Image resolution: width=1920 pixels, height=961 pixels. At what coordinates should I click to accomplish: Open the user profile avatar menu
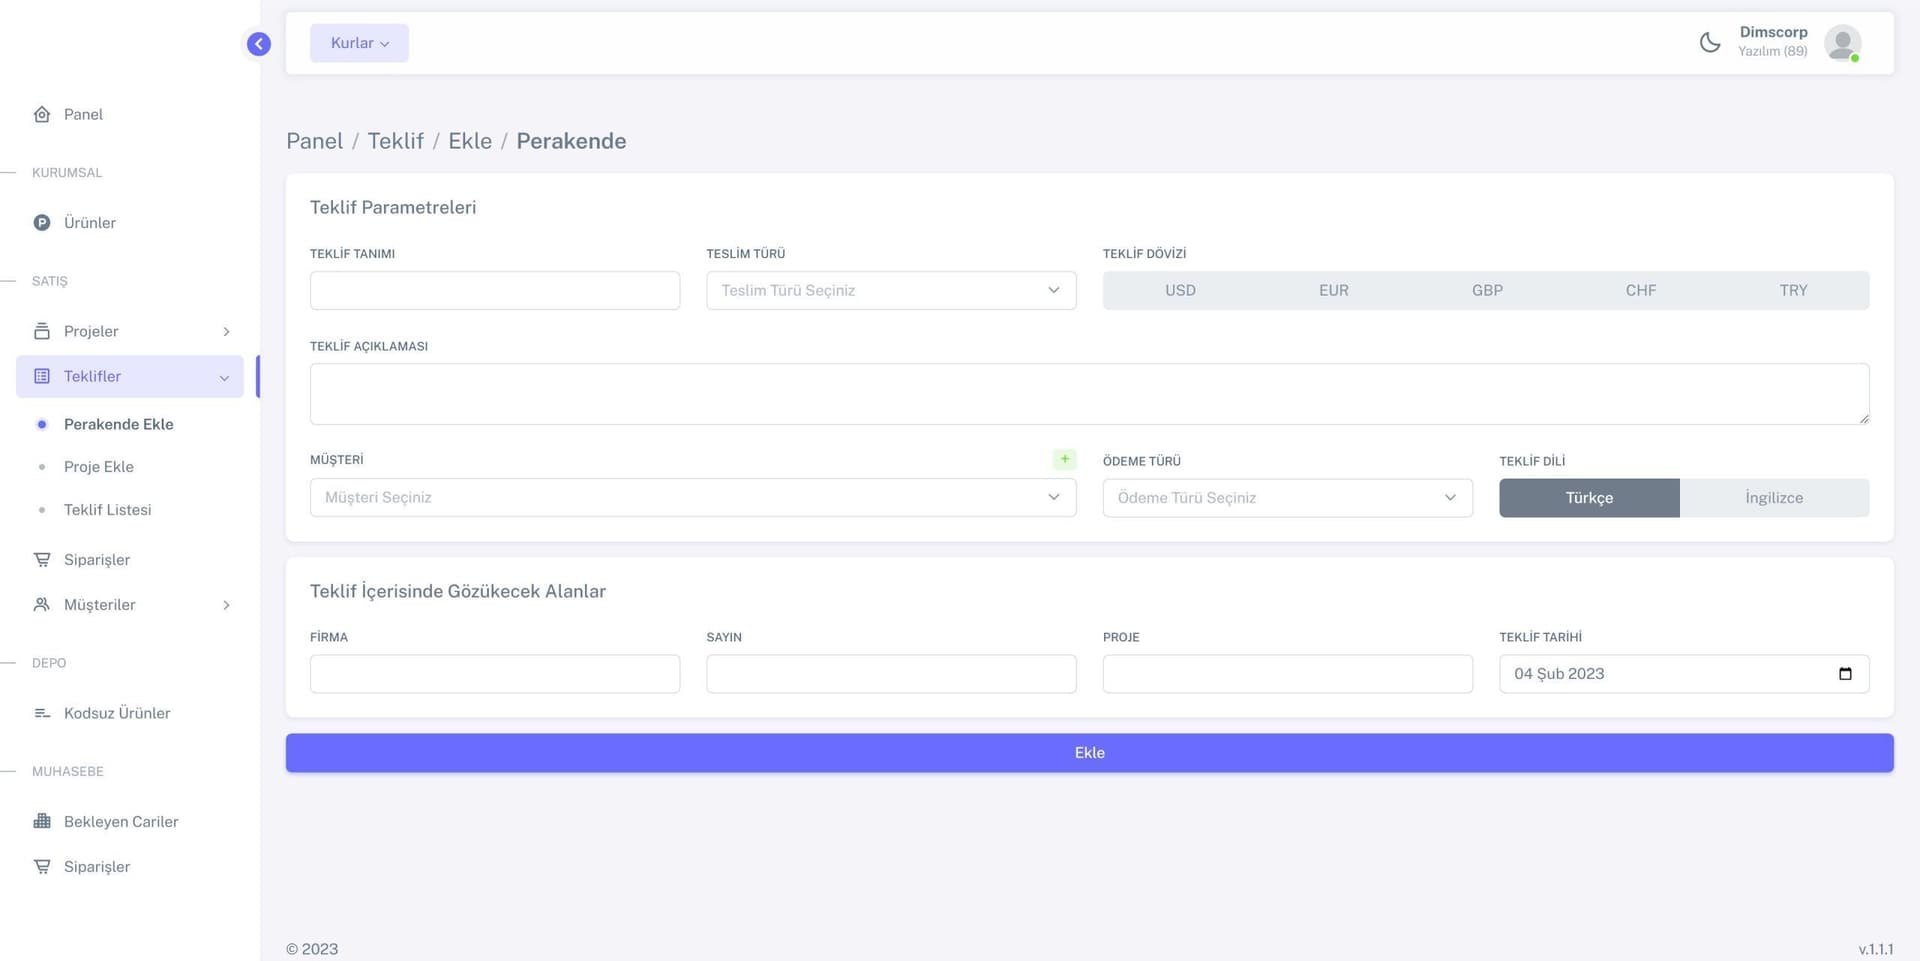[1841, 43]
